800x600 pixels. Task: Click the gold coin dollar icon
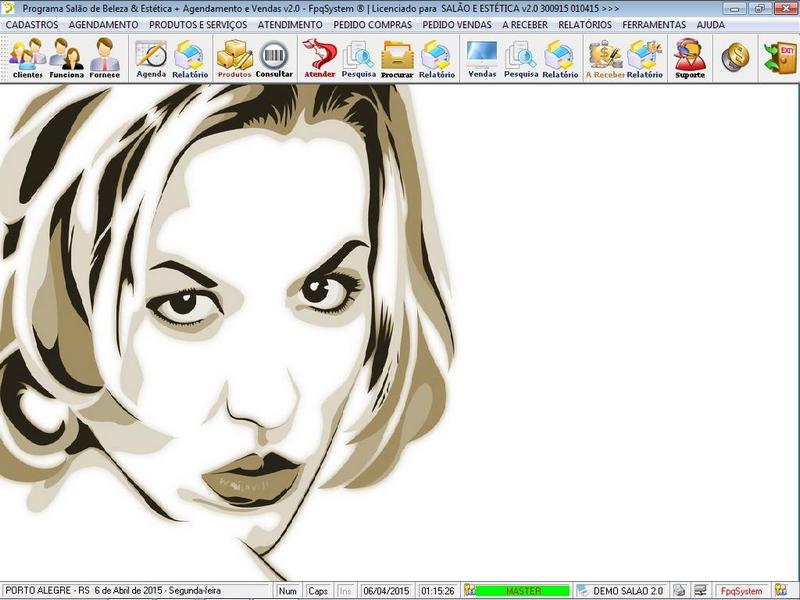[x=735, y=58]
